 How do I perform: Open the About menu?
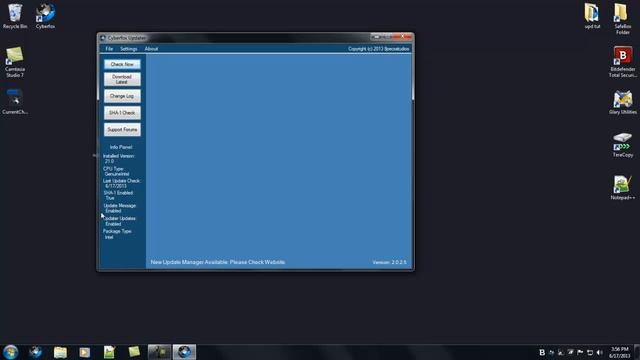[x=151, y=49]
